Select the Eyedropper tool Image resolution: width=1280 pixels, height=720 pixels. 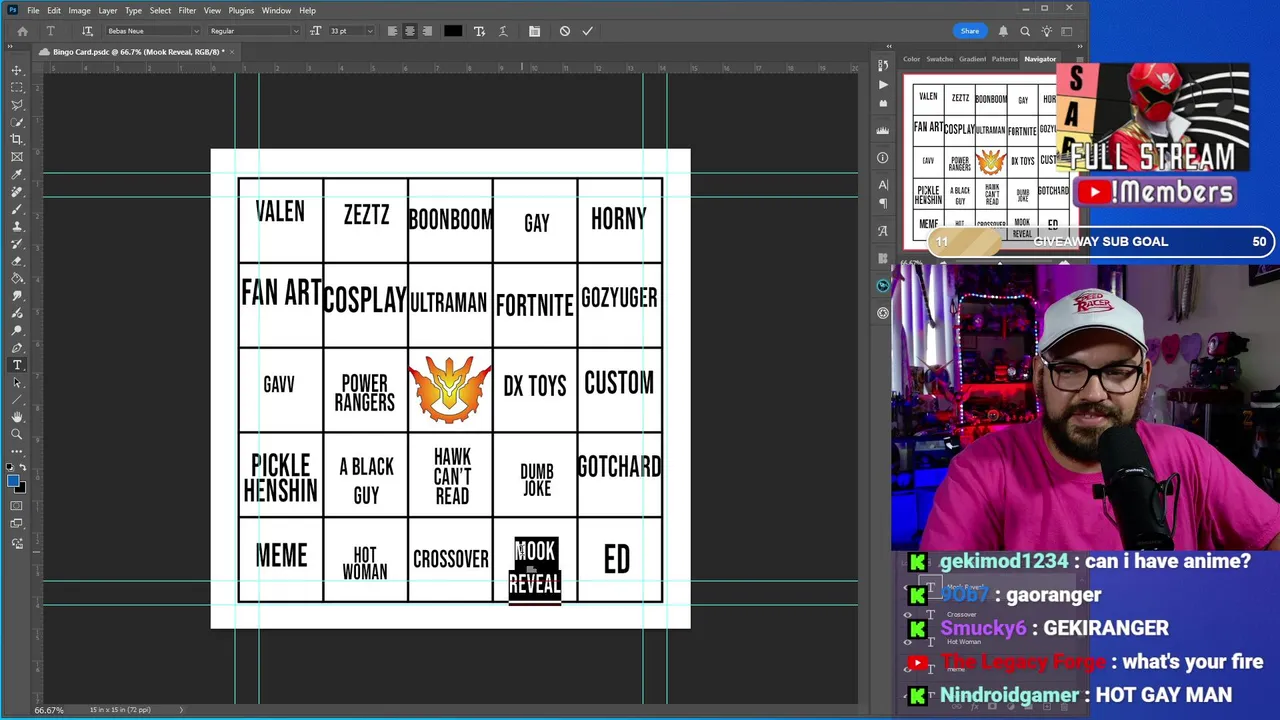tap(17, 174)
